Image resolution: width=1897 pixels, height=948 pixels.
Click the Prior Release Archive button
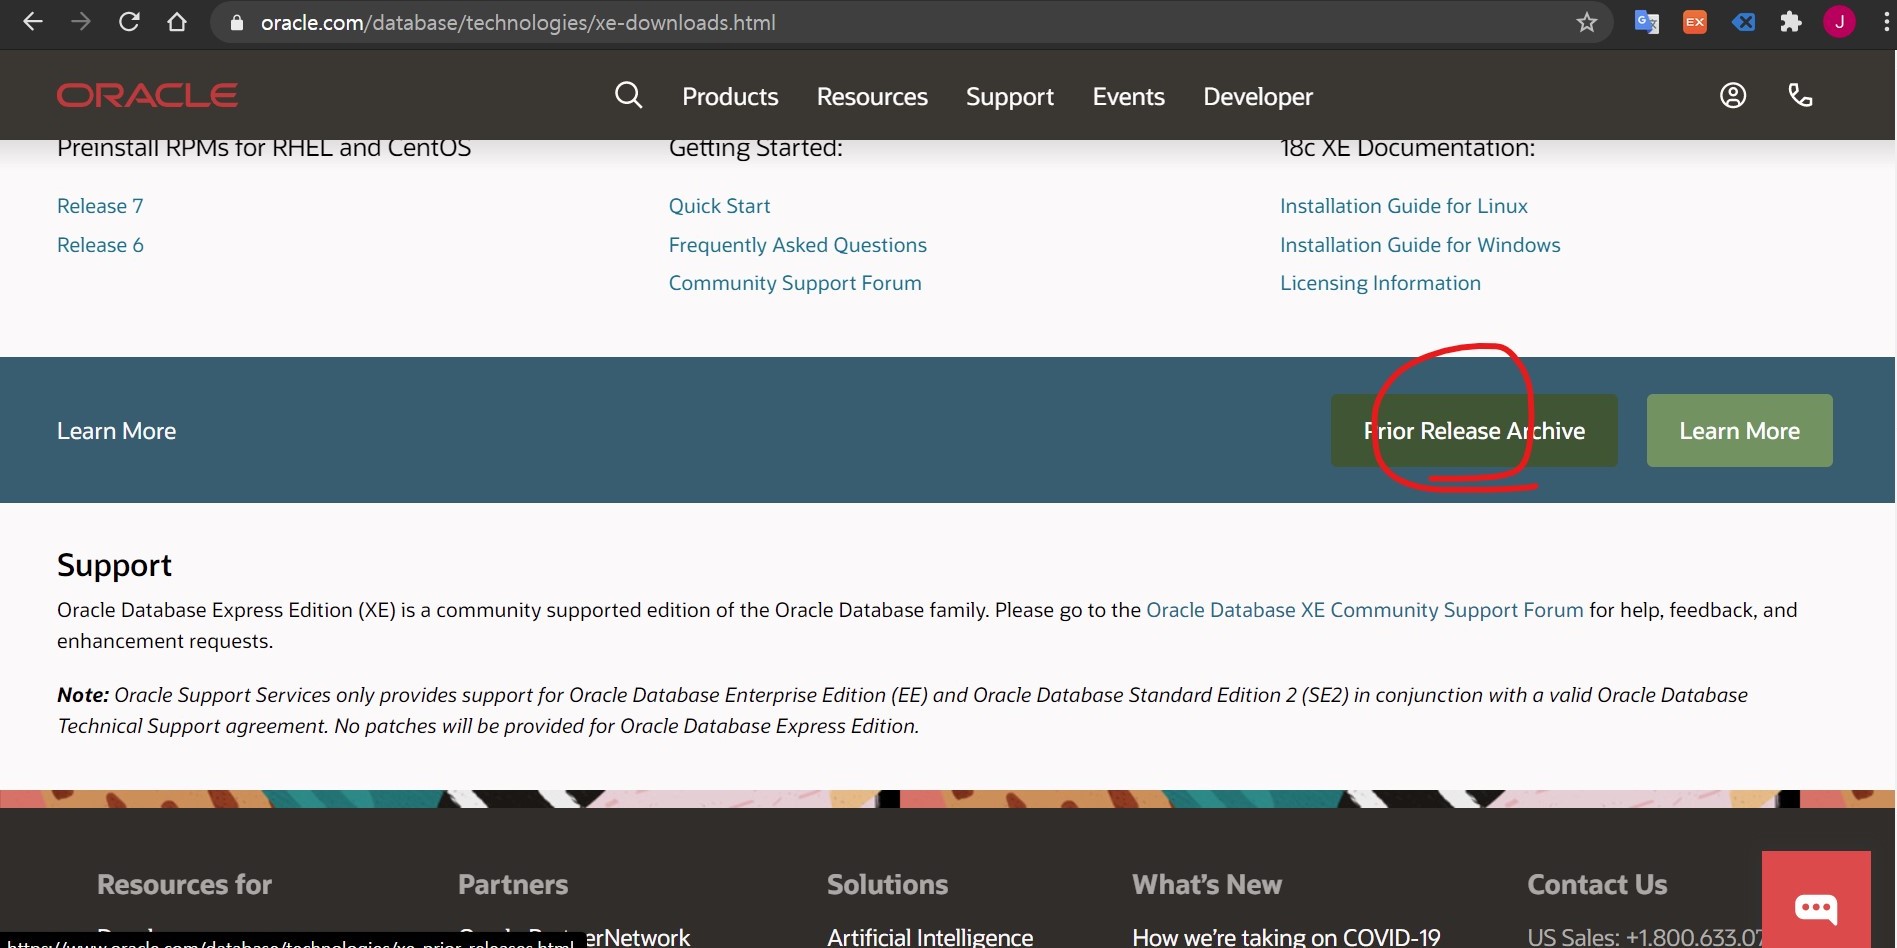[1474, 431]
